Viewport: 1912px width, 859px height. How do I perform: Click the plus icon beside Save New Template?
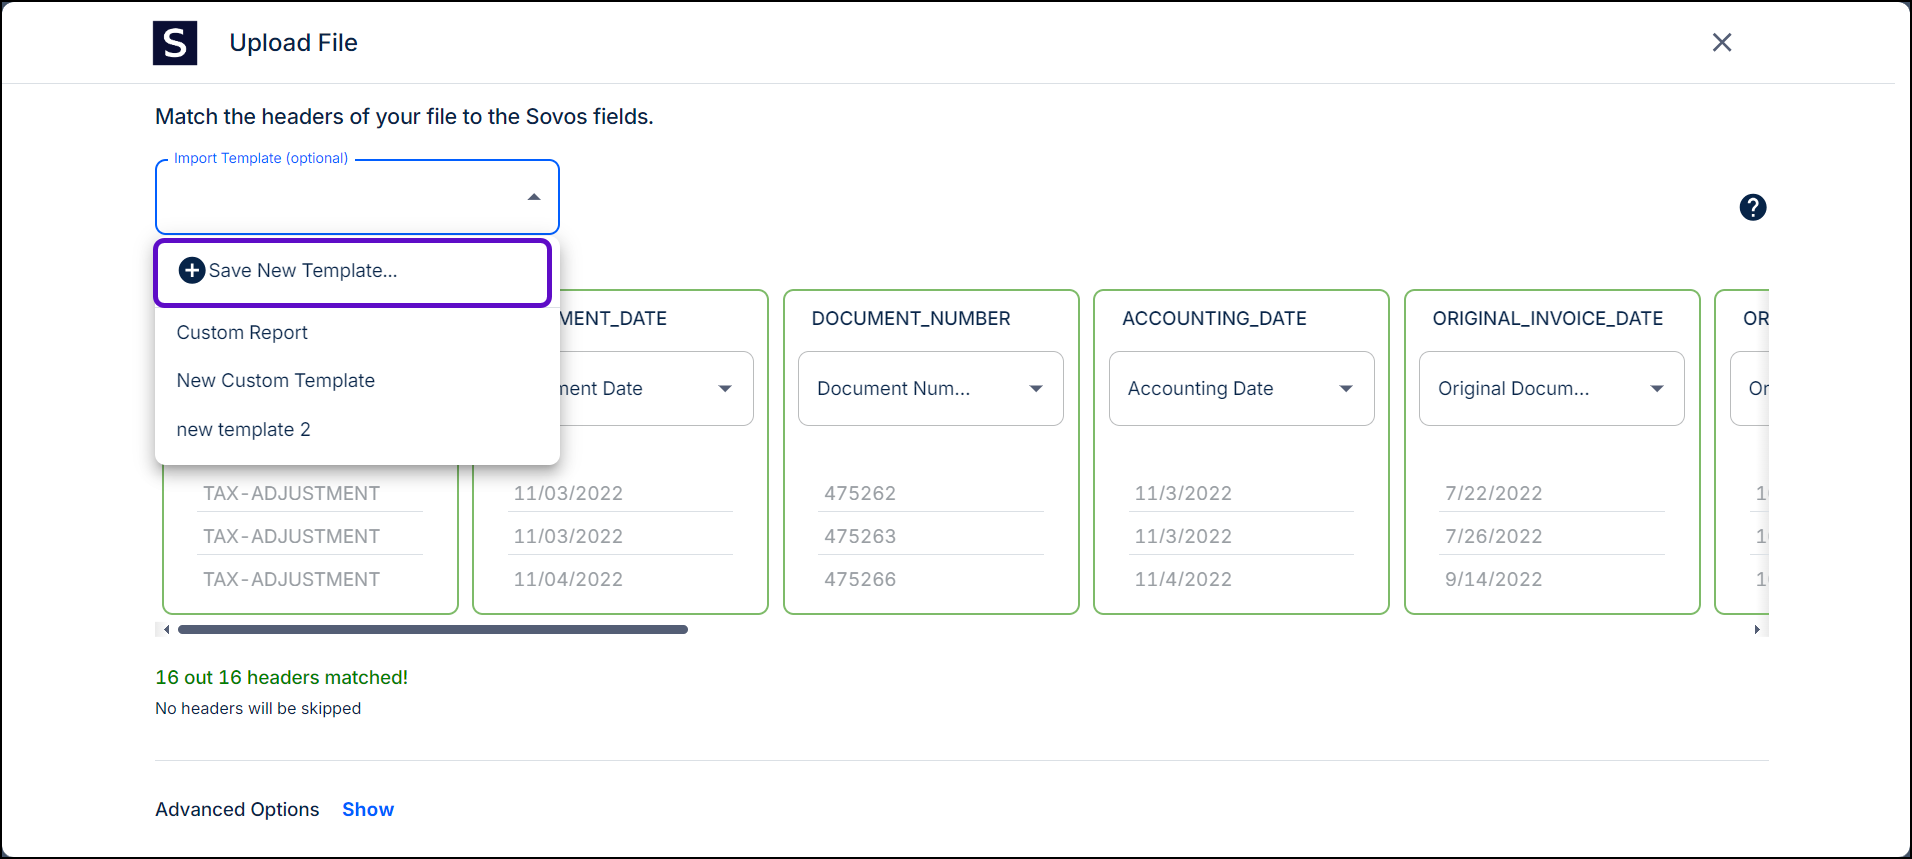point(191,271)
